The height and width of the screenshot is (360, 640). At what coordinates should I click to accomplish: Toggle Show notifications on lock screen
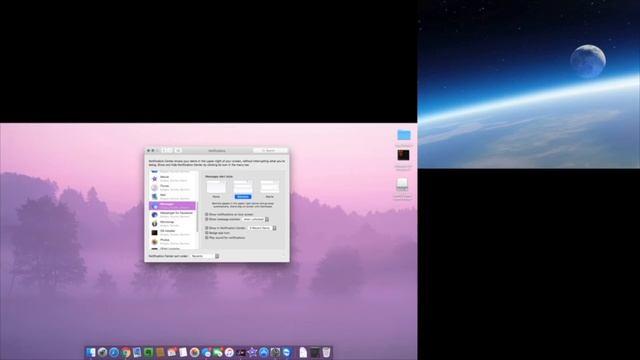(x=207, y=214)
